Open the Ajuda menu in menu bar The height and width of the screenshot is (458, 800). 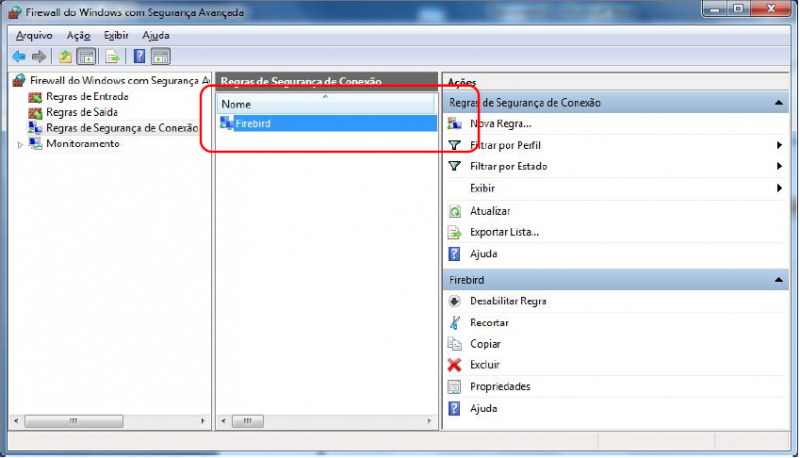[x=156, y=36]
